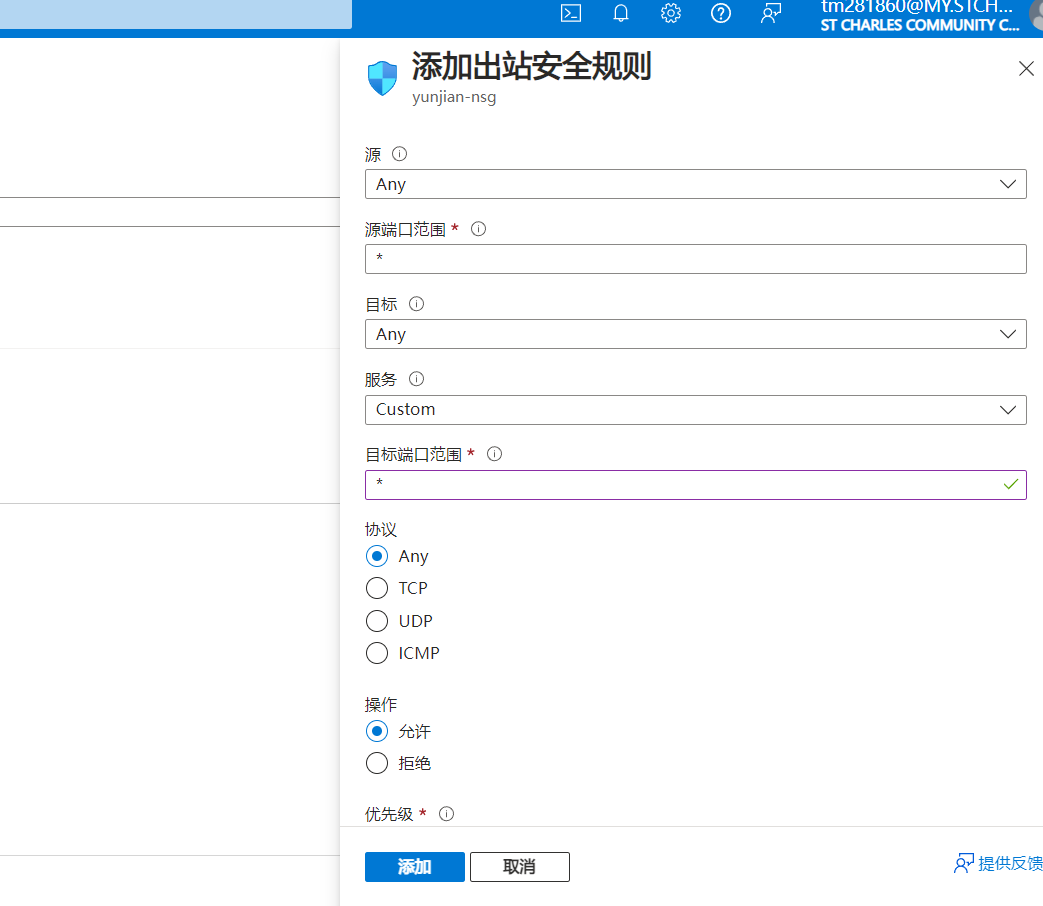This screenshot has height=906, width=1043.
Task: Open the 源 dropdown showing Any
Action: point(696,184)
